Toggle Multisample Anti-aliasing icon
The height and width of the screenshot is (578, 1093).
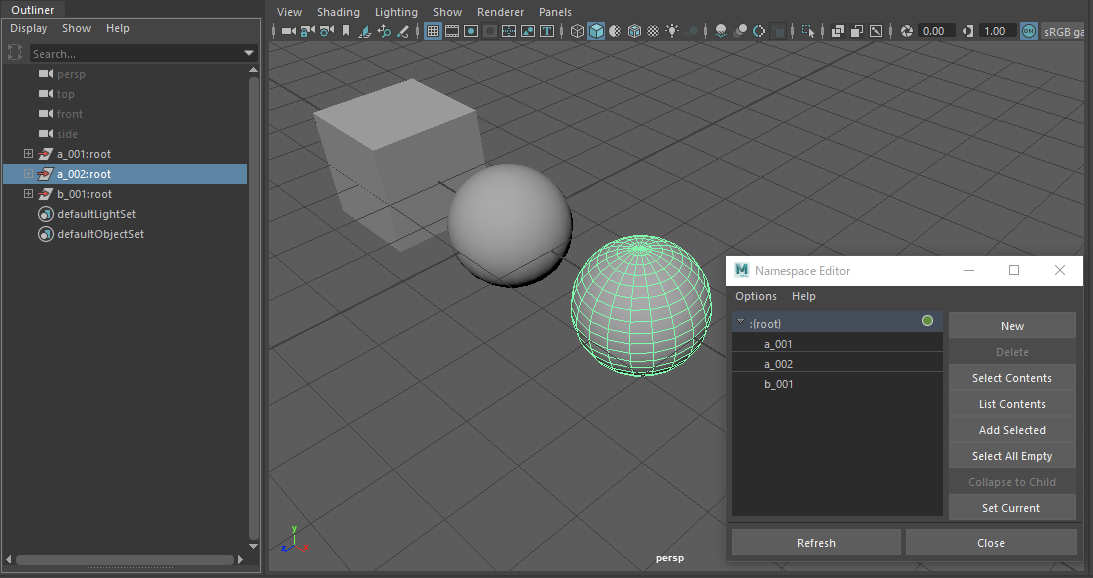(759, 31)
